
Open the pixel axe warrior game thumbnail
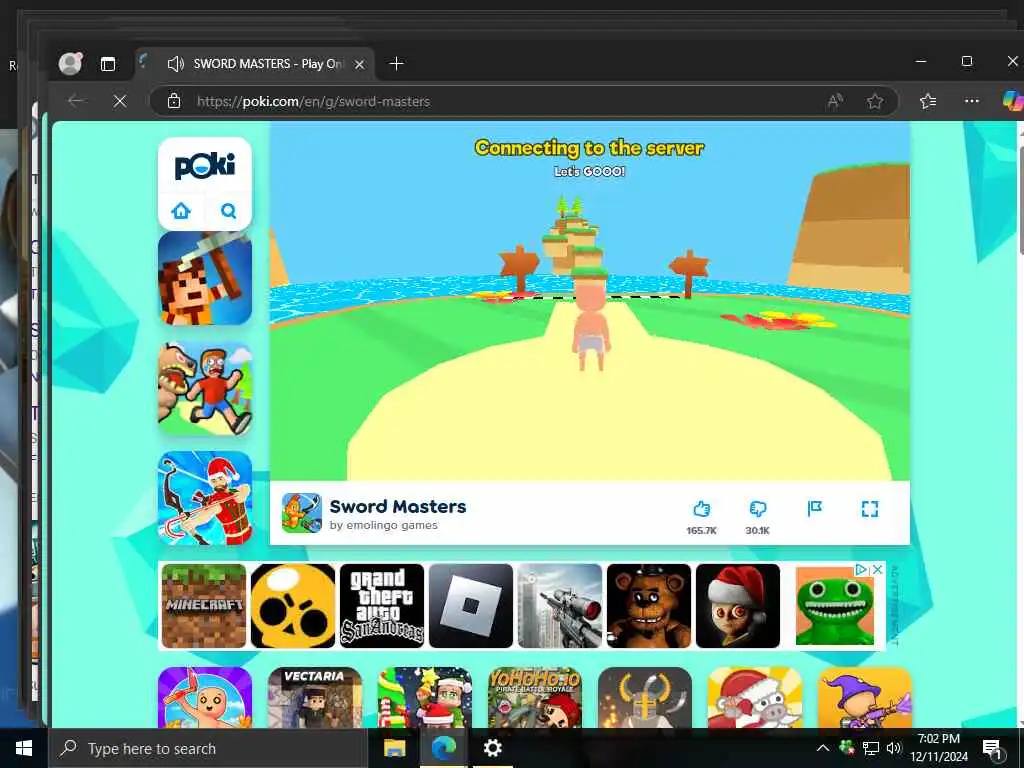tap(205, 278)
